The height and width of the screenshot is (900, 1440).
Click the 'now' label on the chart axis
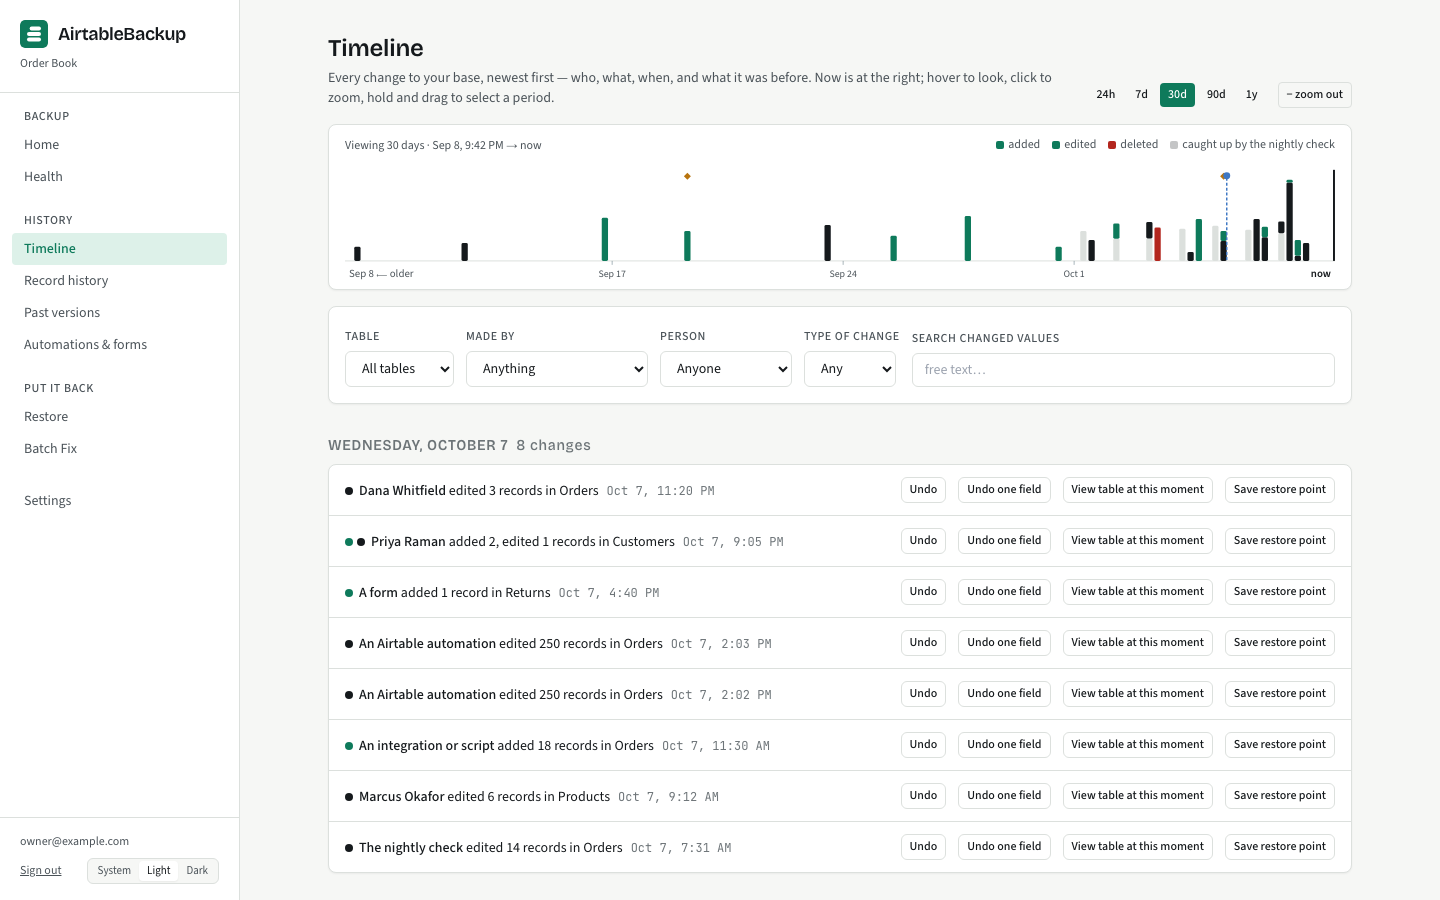pos(1321,274)
